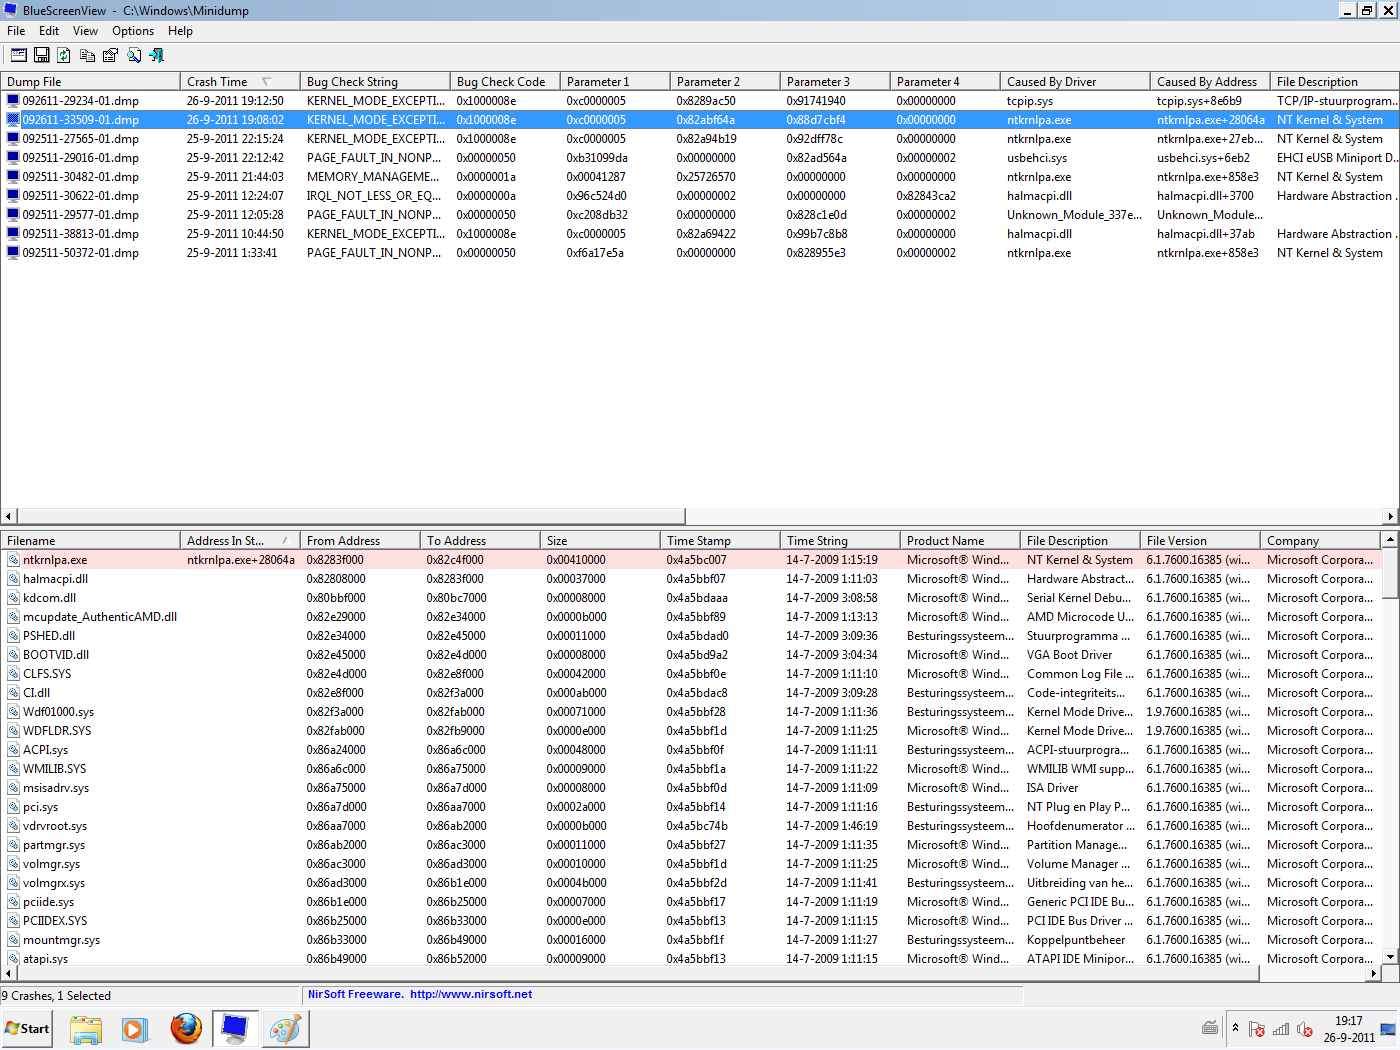
Task: Click the Advanced Options toolbar icon
Action: pyautogui.click(x=18, y=55)
